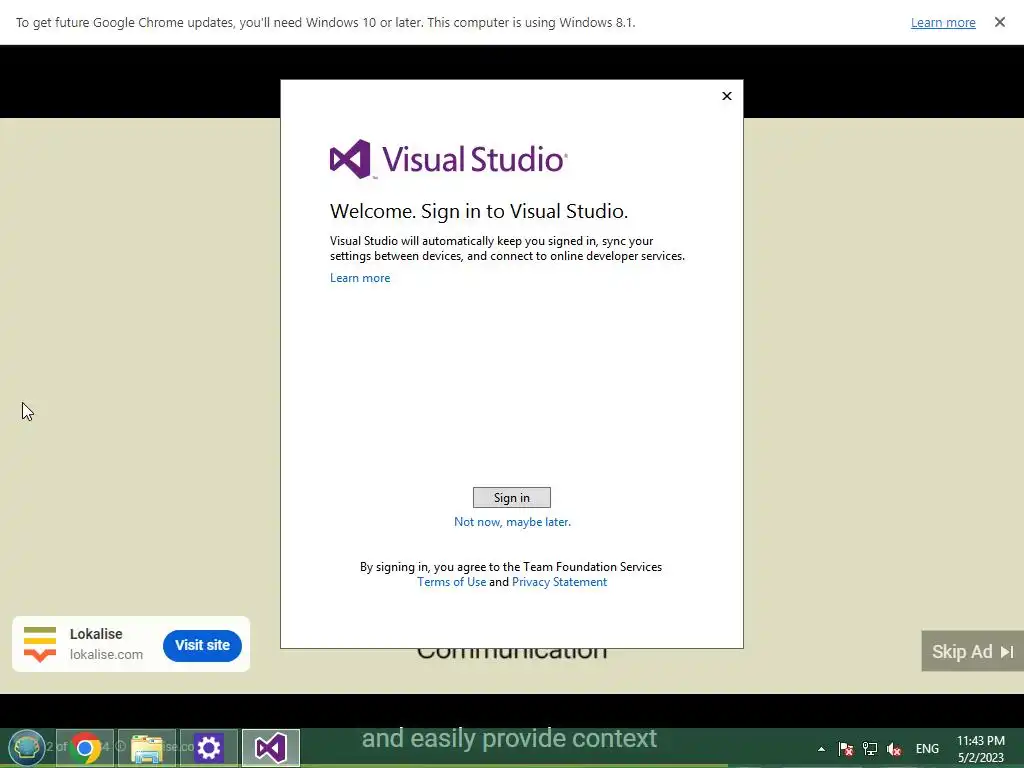Open the network status tray icon

coord(870,749)
